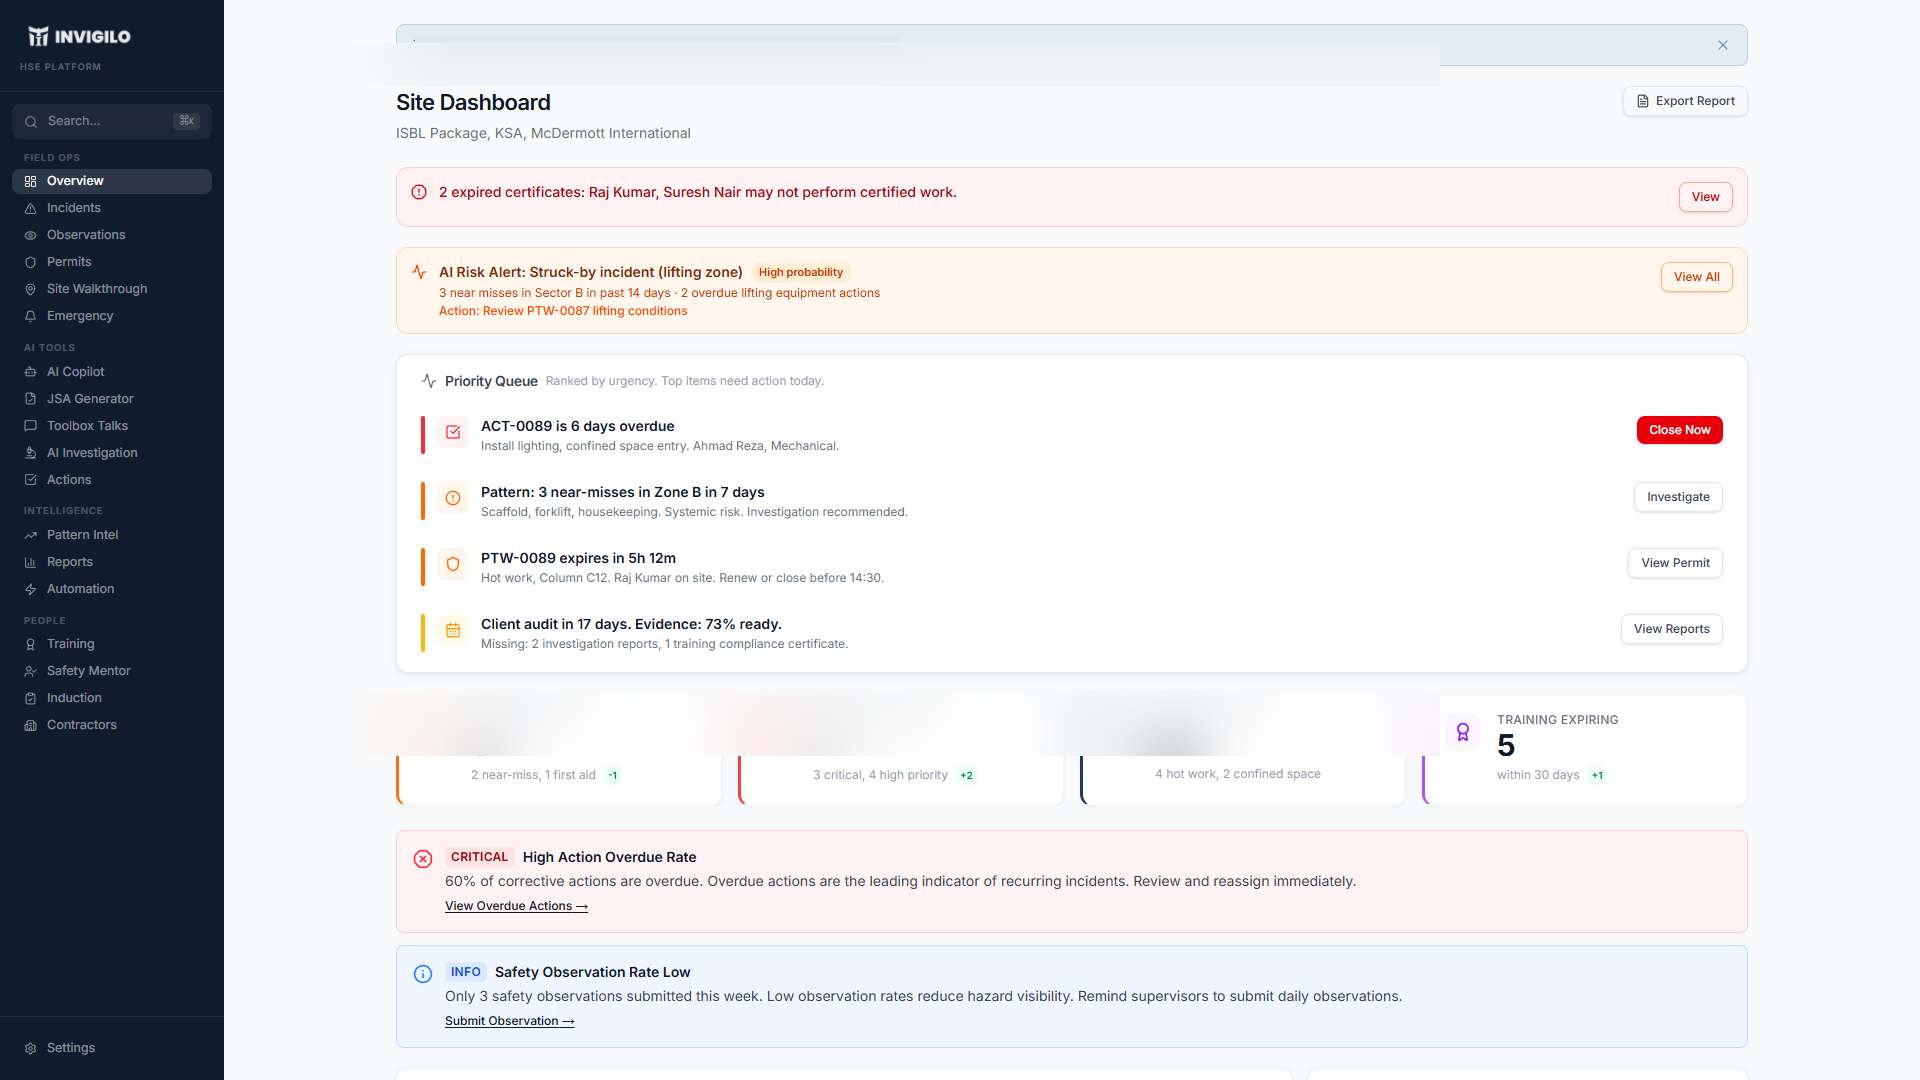
Task: Click '2 near-miss, 1 first aid' text
Action: tap(533, 775)
